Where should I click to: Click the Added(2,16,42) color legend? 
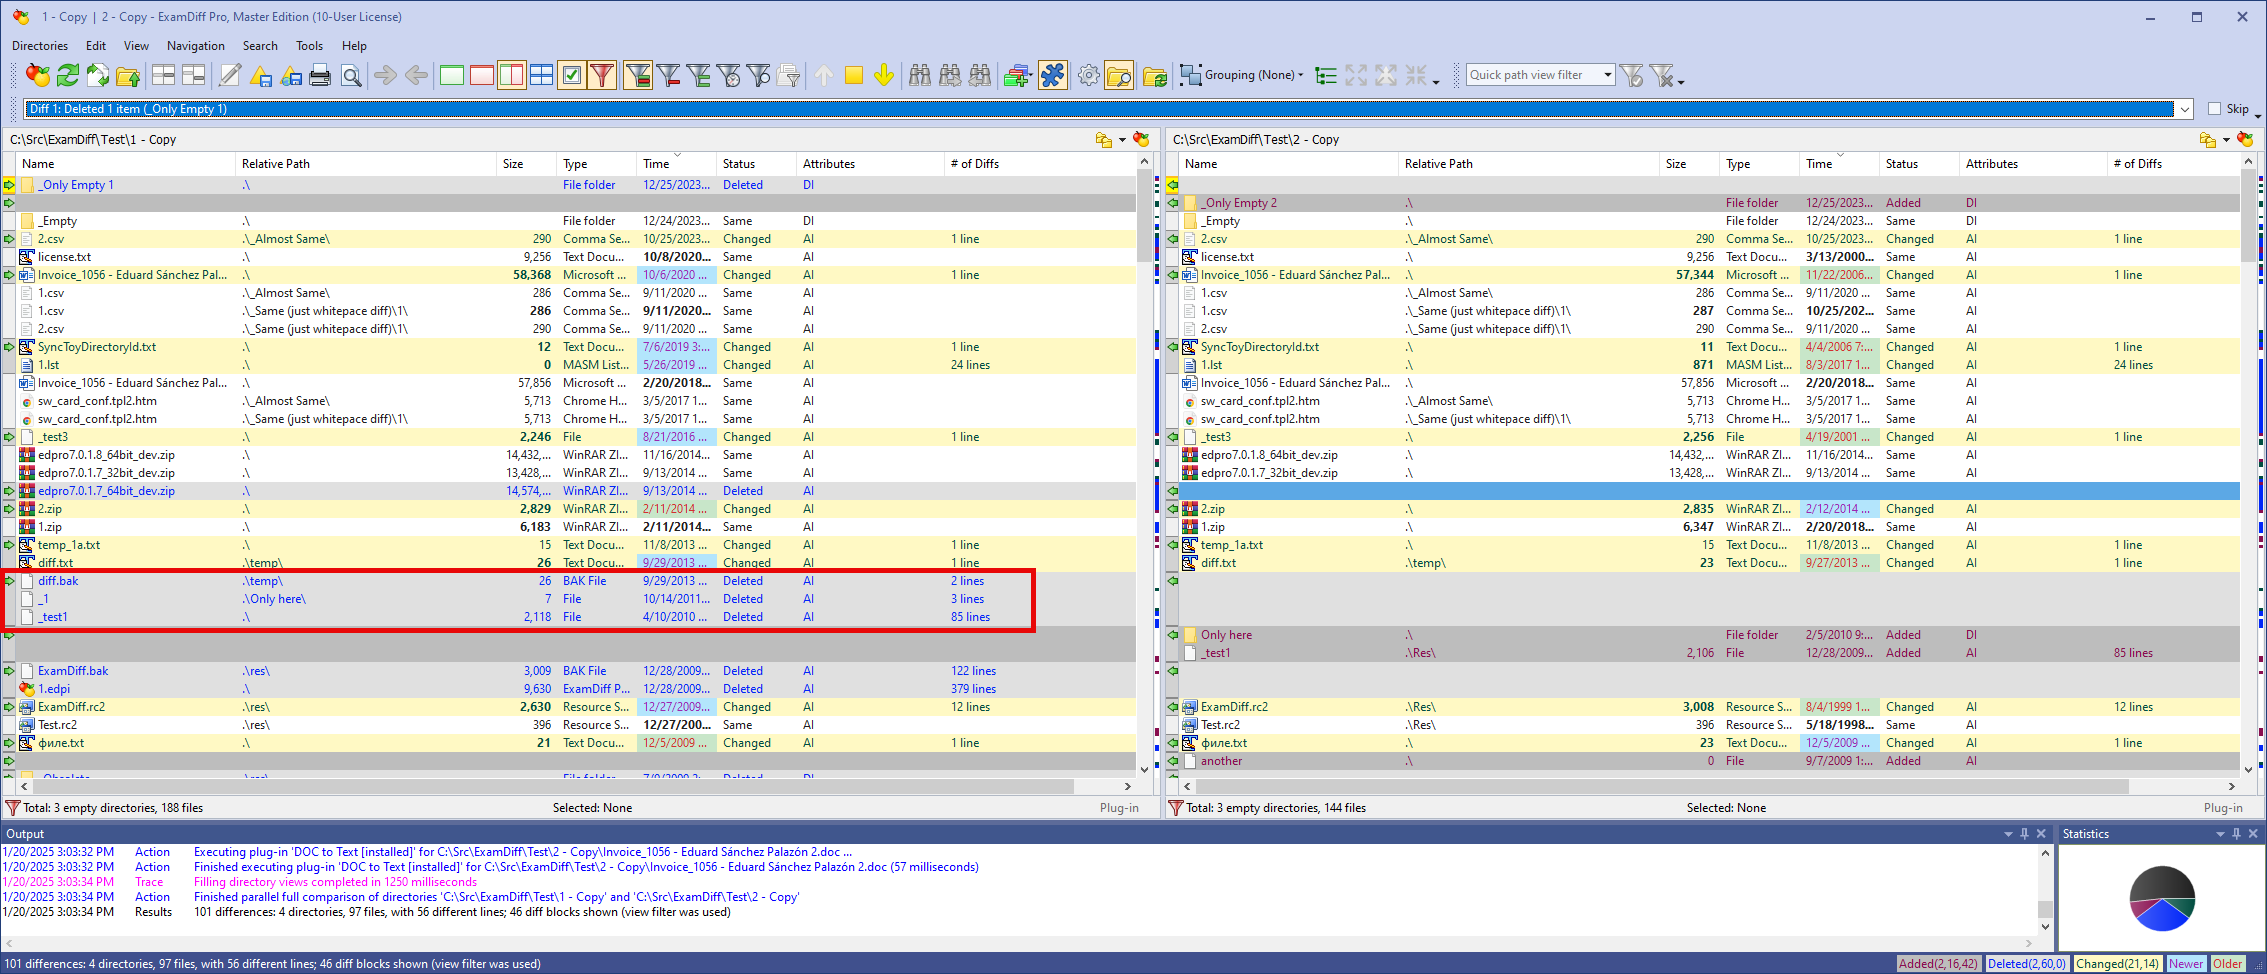[1938, 964]
